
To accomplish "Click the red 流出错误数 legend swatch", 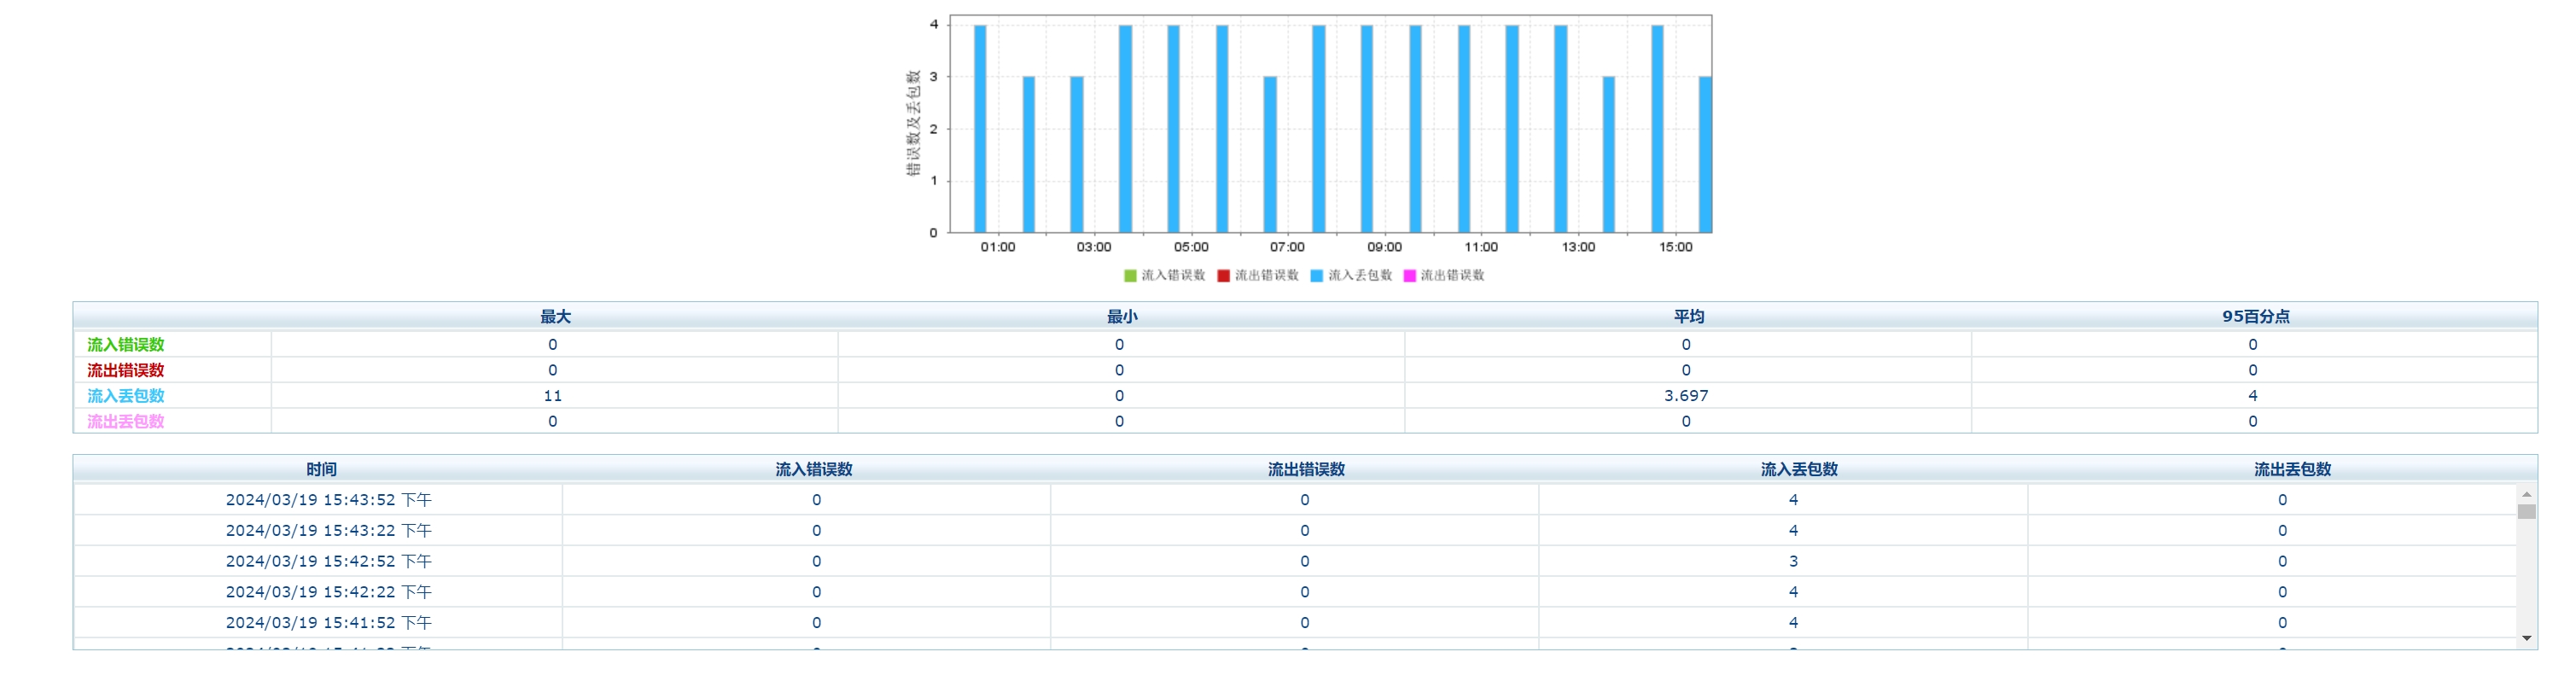I will [x=1223, y=276].
